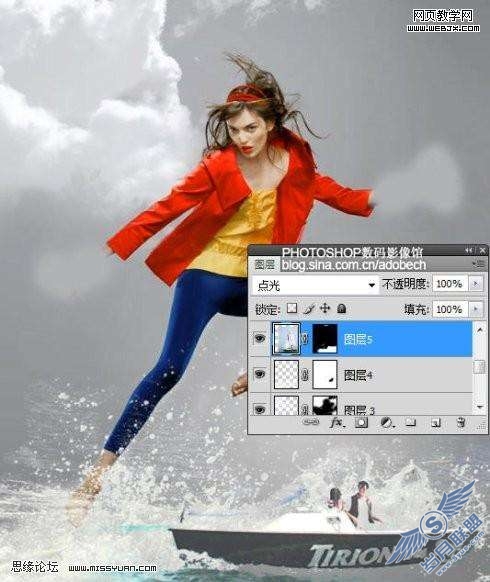Select 图层5 image thumbnail
The width and height of the screenshot is (490, 582).
tap(286, 338)
